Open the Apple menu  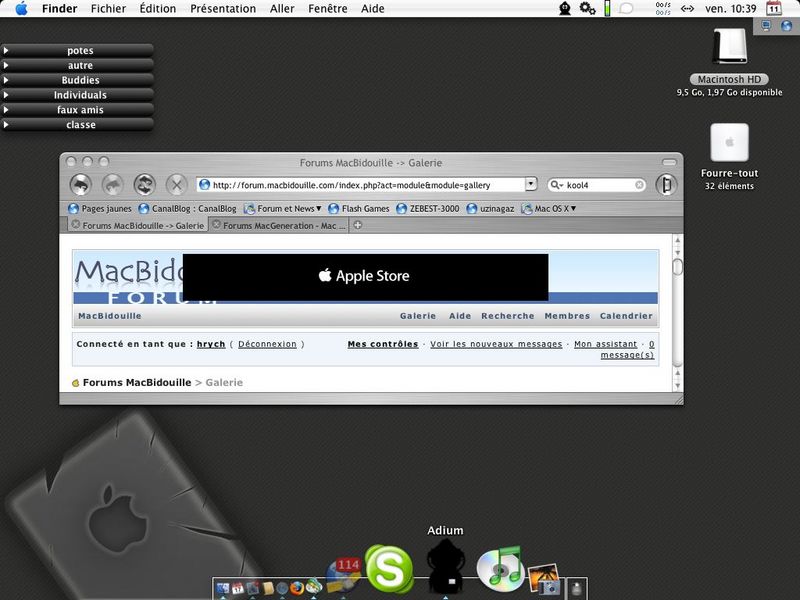point(21,9)
